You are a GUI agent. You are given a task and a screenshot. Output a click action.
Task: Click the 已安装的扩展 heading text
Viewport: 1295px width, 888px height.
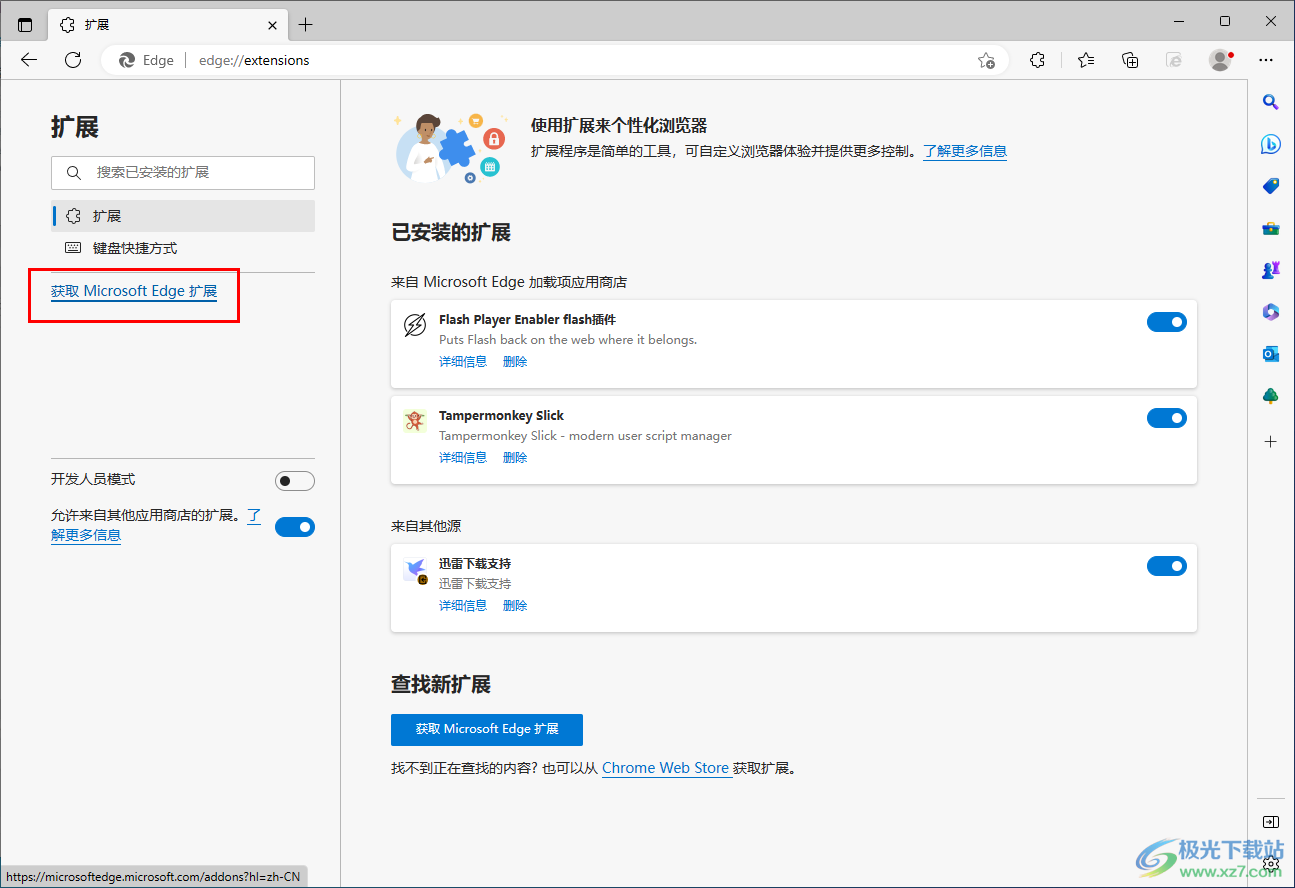(x=451, y=233)
